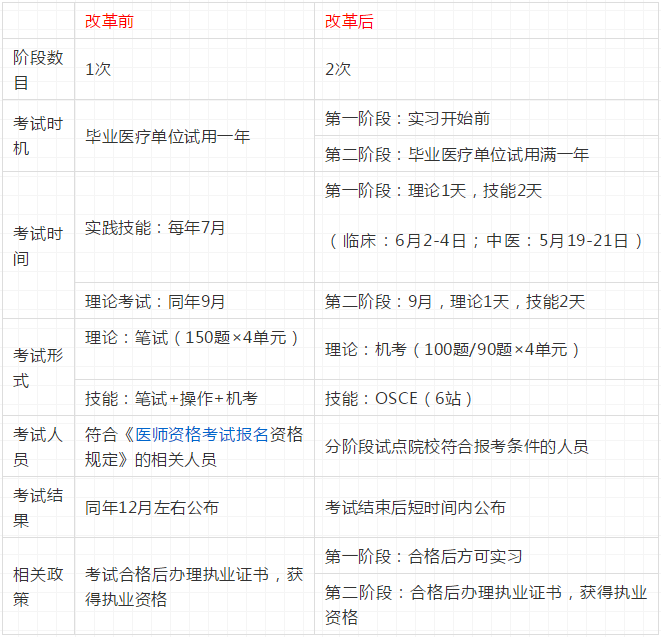Select the 技能：OSCE（6站）cell

[399, 398]
